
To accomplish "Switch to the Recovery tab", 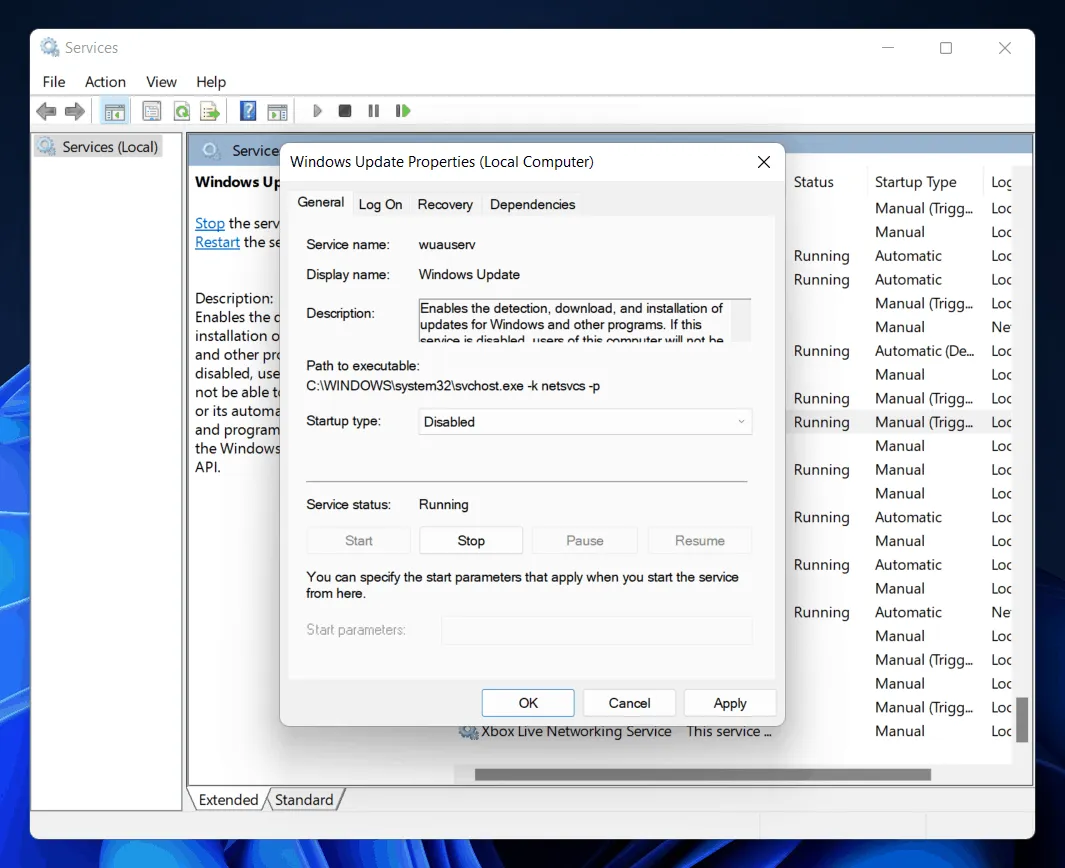I will [445, 204].
